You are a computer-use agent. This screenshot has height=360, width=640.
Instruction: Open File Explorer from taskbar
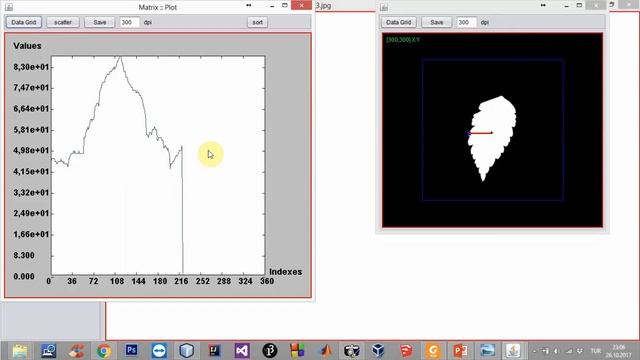[x=20, y=350]
